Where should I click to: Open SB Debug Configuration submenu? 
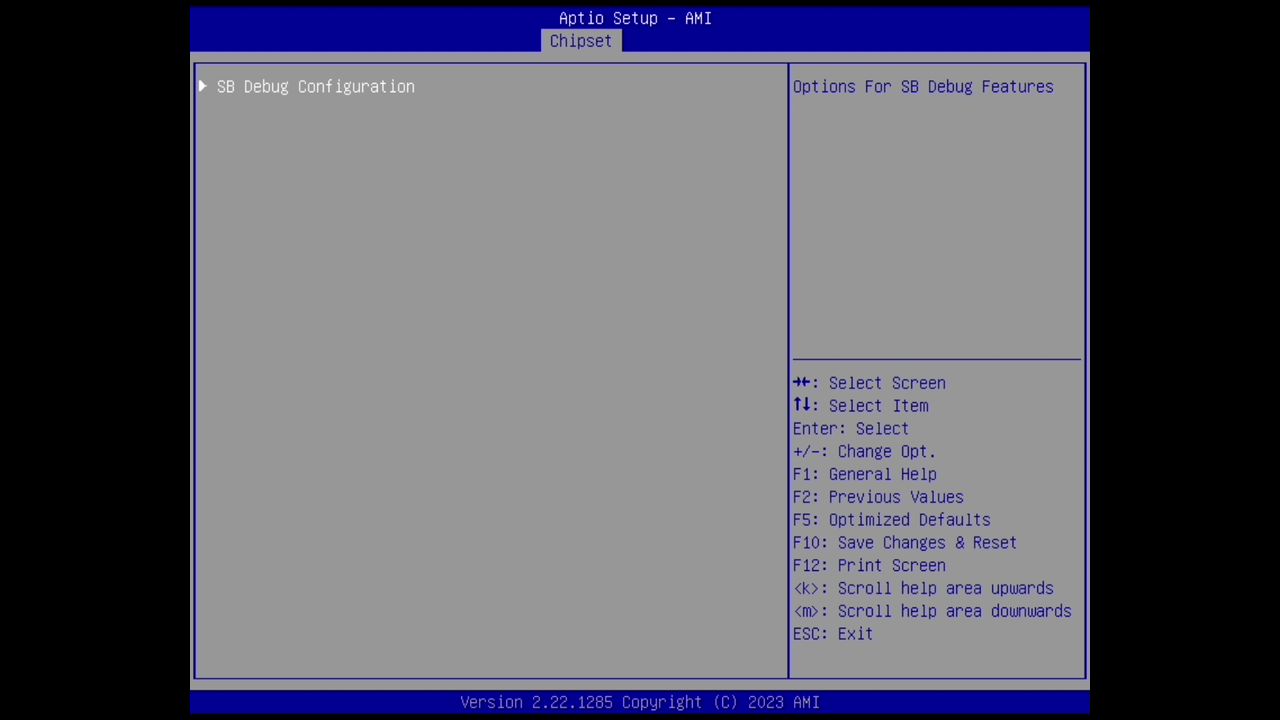point(315,87)
